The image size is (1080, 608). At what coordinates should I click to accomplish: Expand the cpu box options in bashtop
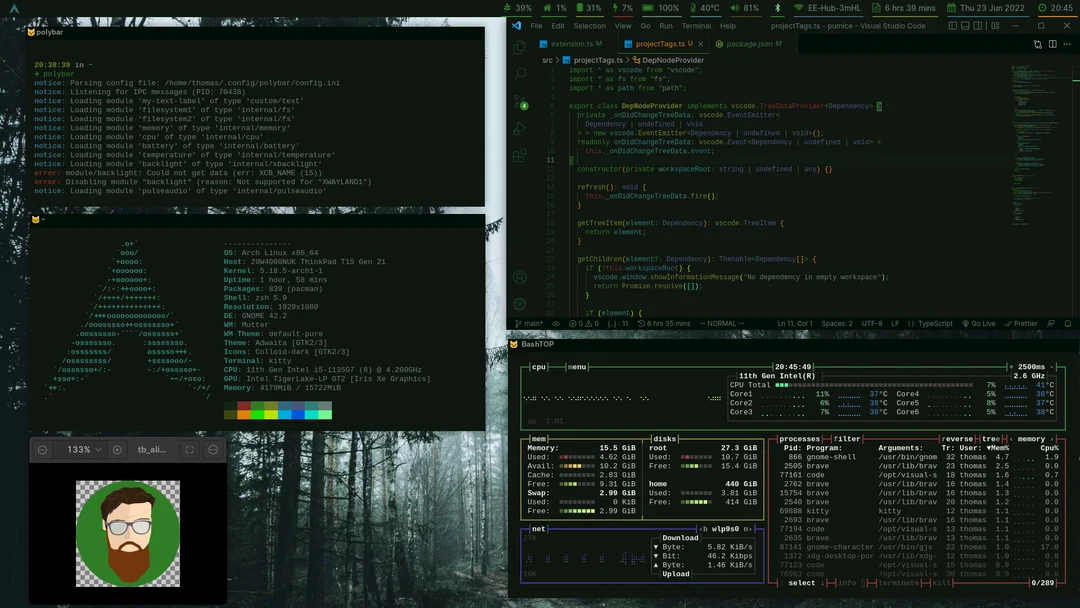(539, 366)
